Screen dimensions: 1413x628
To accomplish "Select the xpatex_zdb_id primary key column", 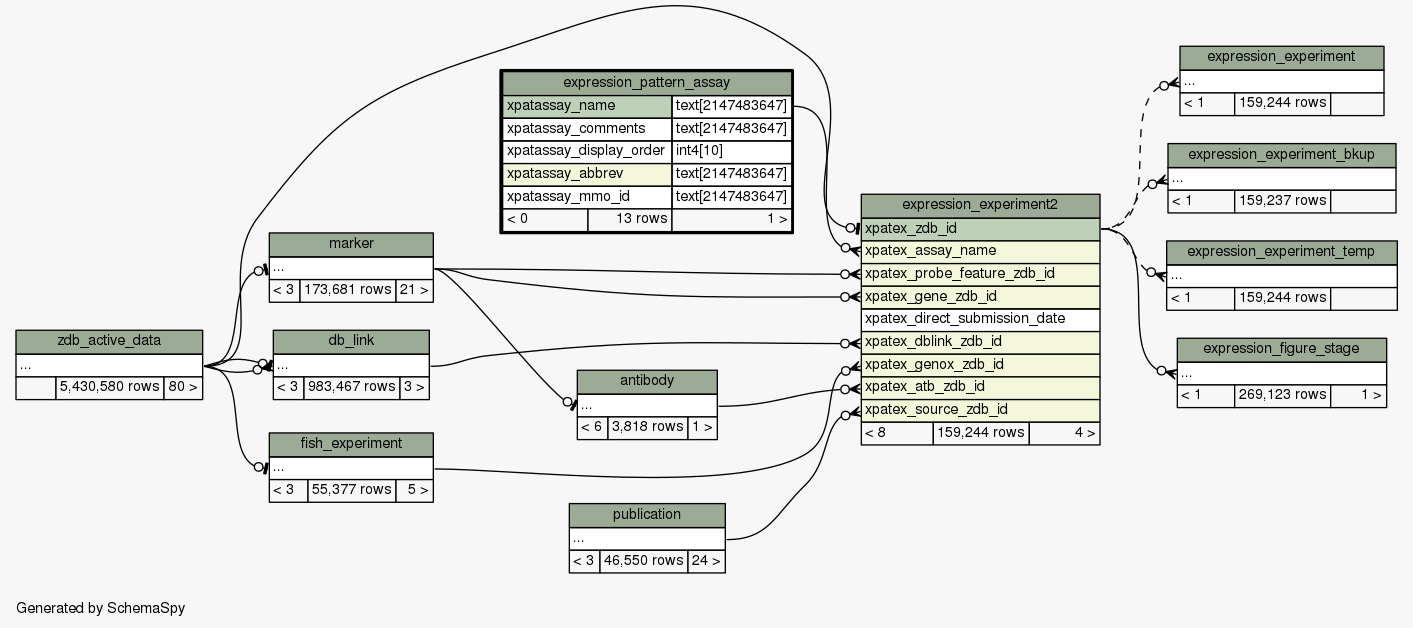I will (x=979, y=228).
